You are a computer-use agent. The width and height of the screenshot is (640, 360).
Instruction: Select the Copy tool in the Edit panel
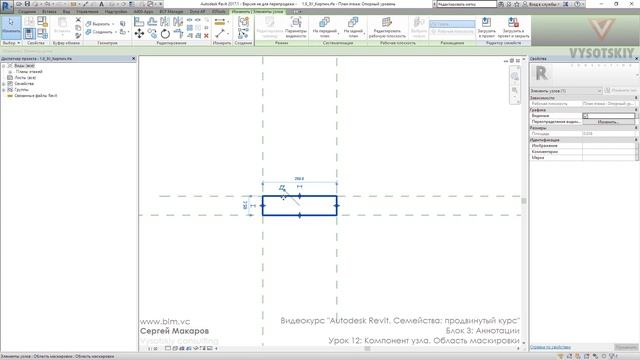pyautogui.click(x=152, y=33)
